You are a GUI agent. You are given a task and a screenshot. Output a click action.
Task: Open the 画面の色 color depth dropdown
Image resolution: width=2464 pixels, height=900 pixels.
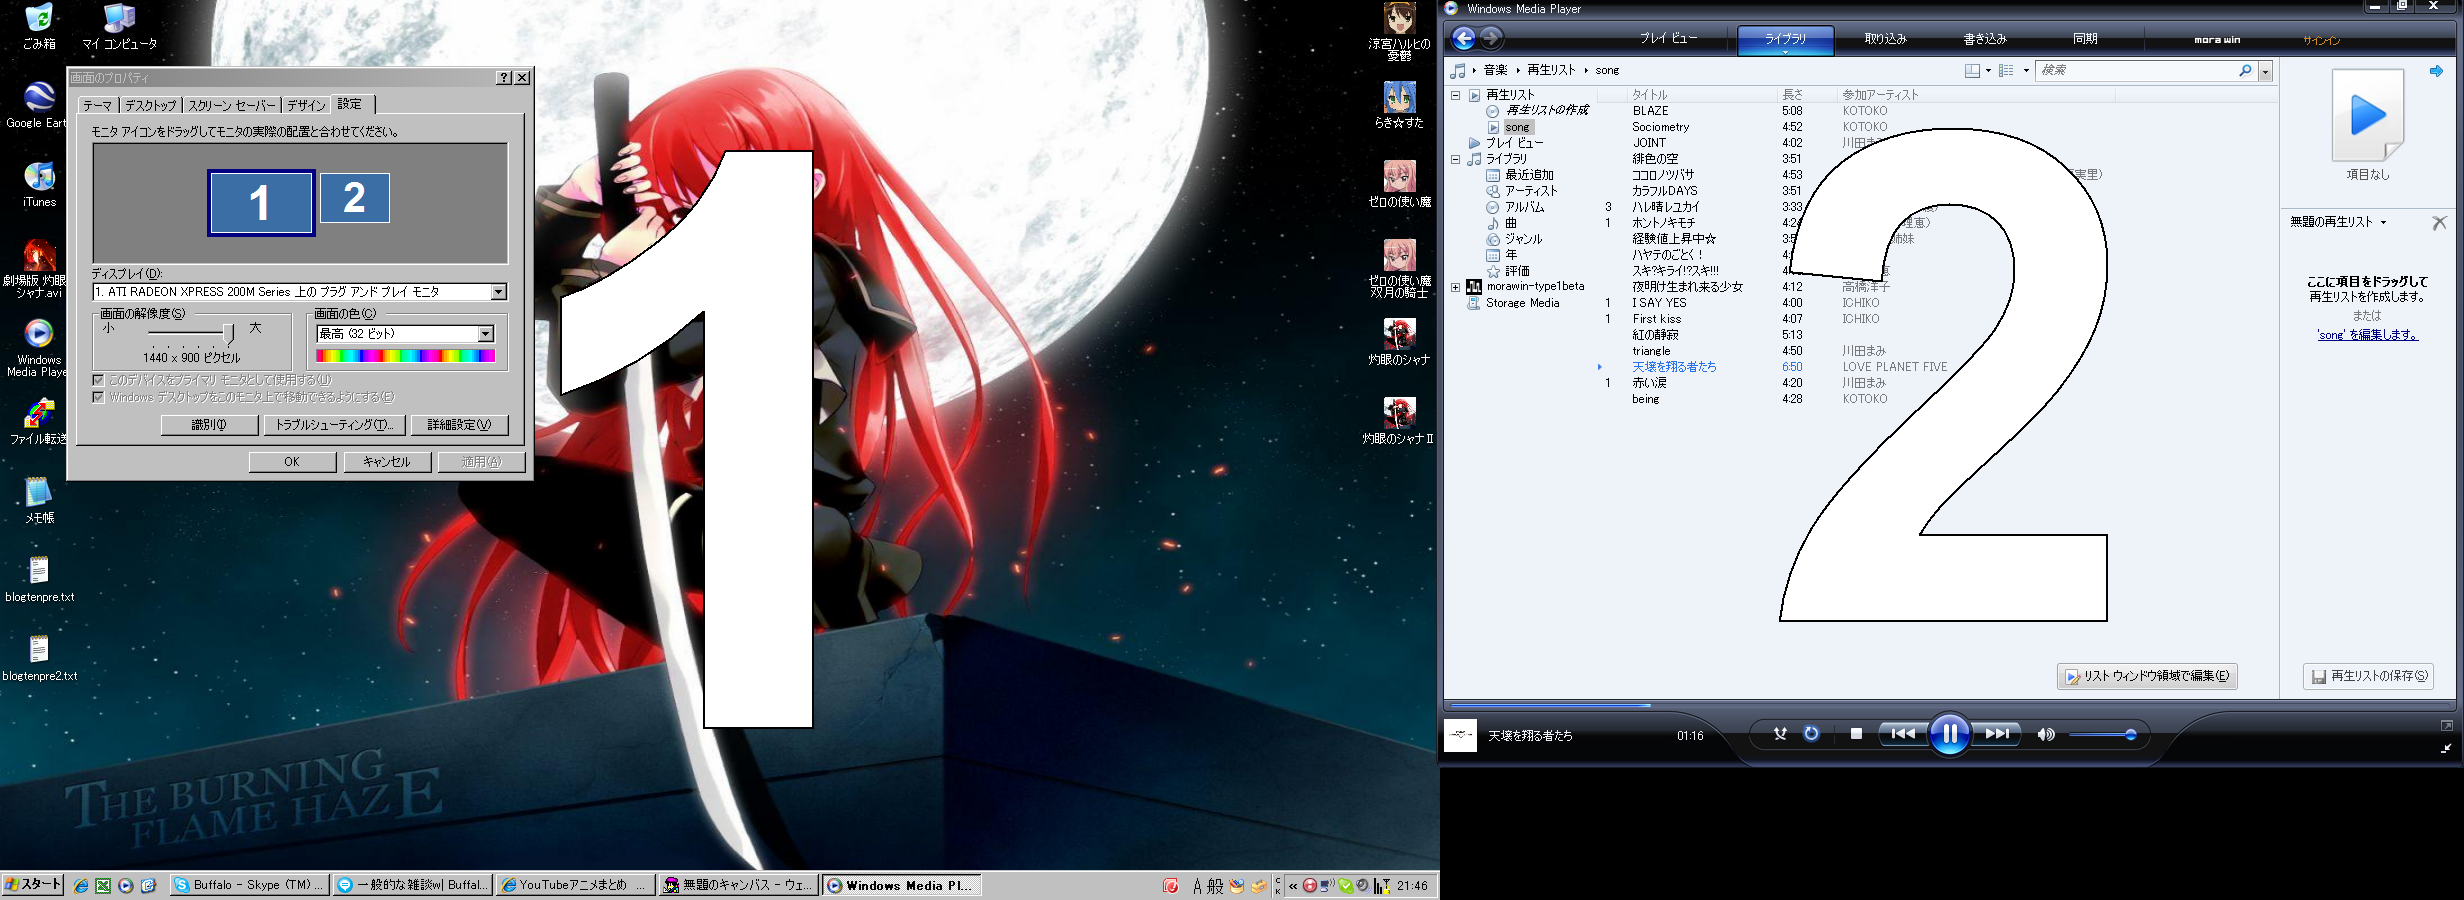click(486, 334)
